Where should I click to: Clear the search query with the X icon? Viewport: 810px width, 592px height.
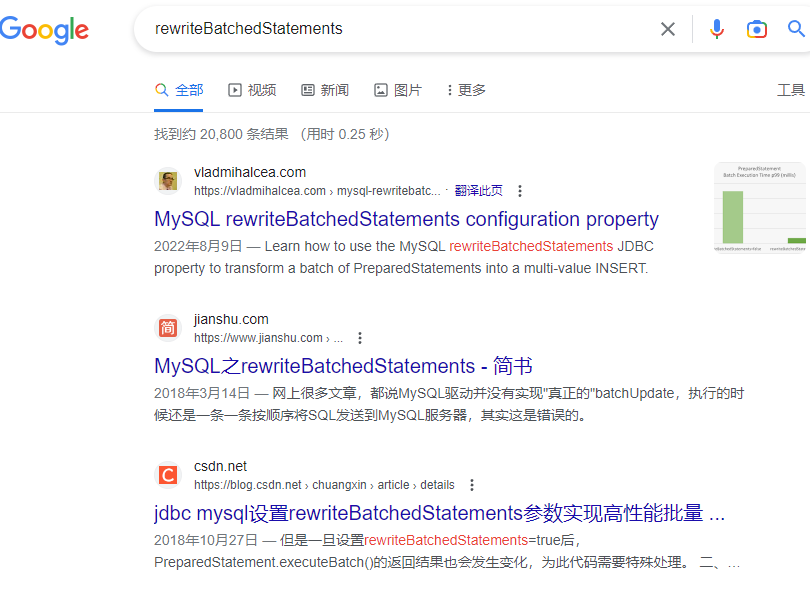pyautogui.click(x=667, y=29)
